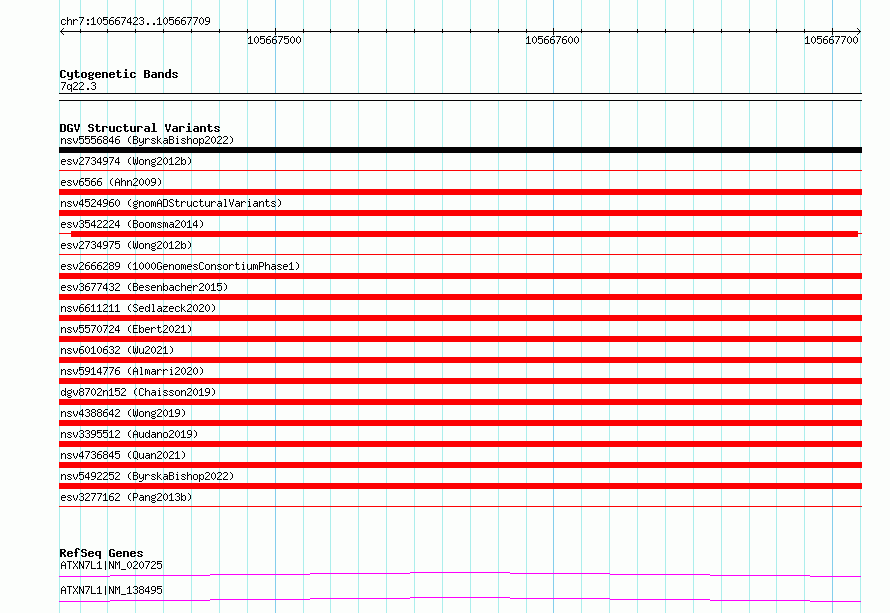Open variant dgv8702n152 (Chaisson2019)

click(138, 392)
